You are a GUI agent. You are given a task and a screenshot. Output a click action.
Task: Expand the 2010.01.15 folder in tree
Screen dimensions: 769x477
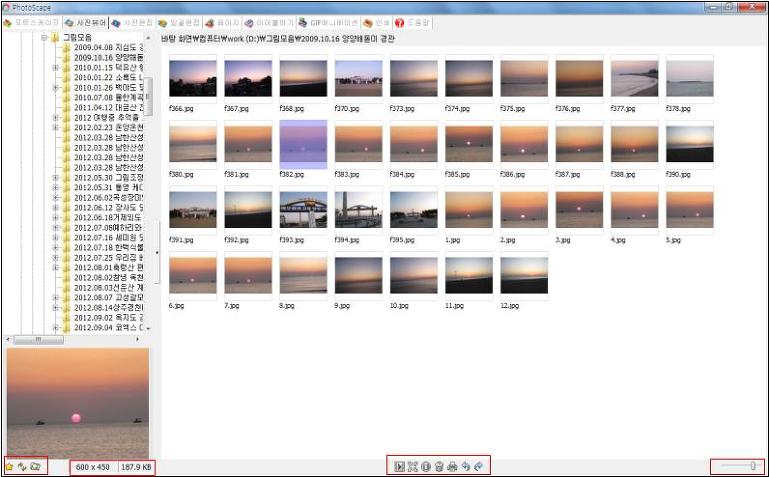(56, 68)
